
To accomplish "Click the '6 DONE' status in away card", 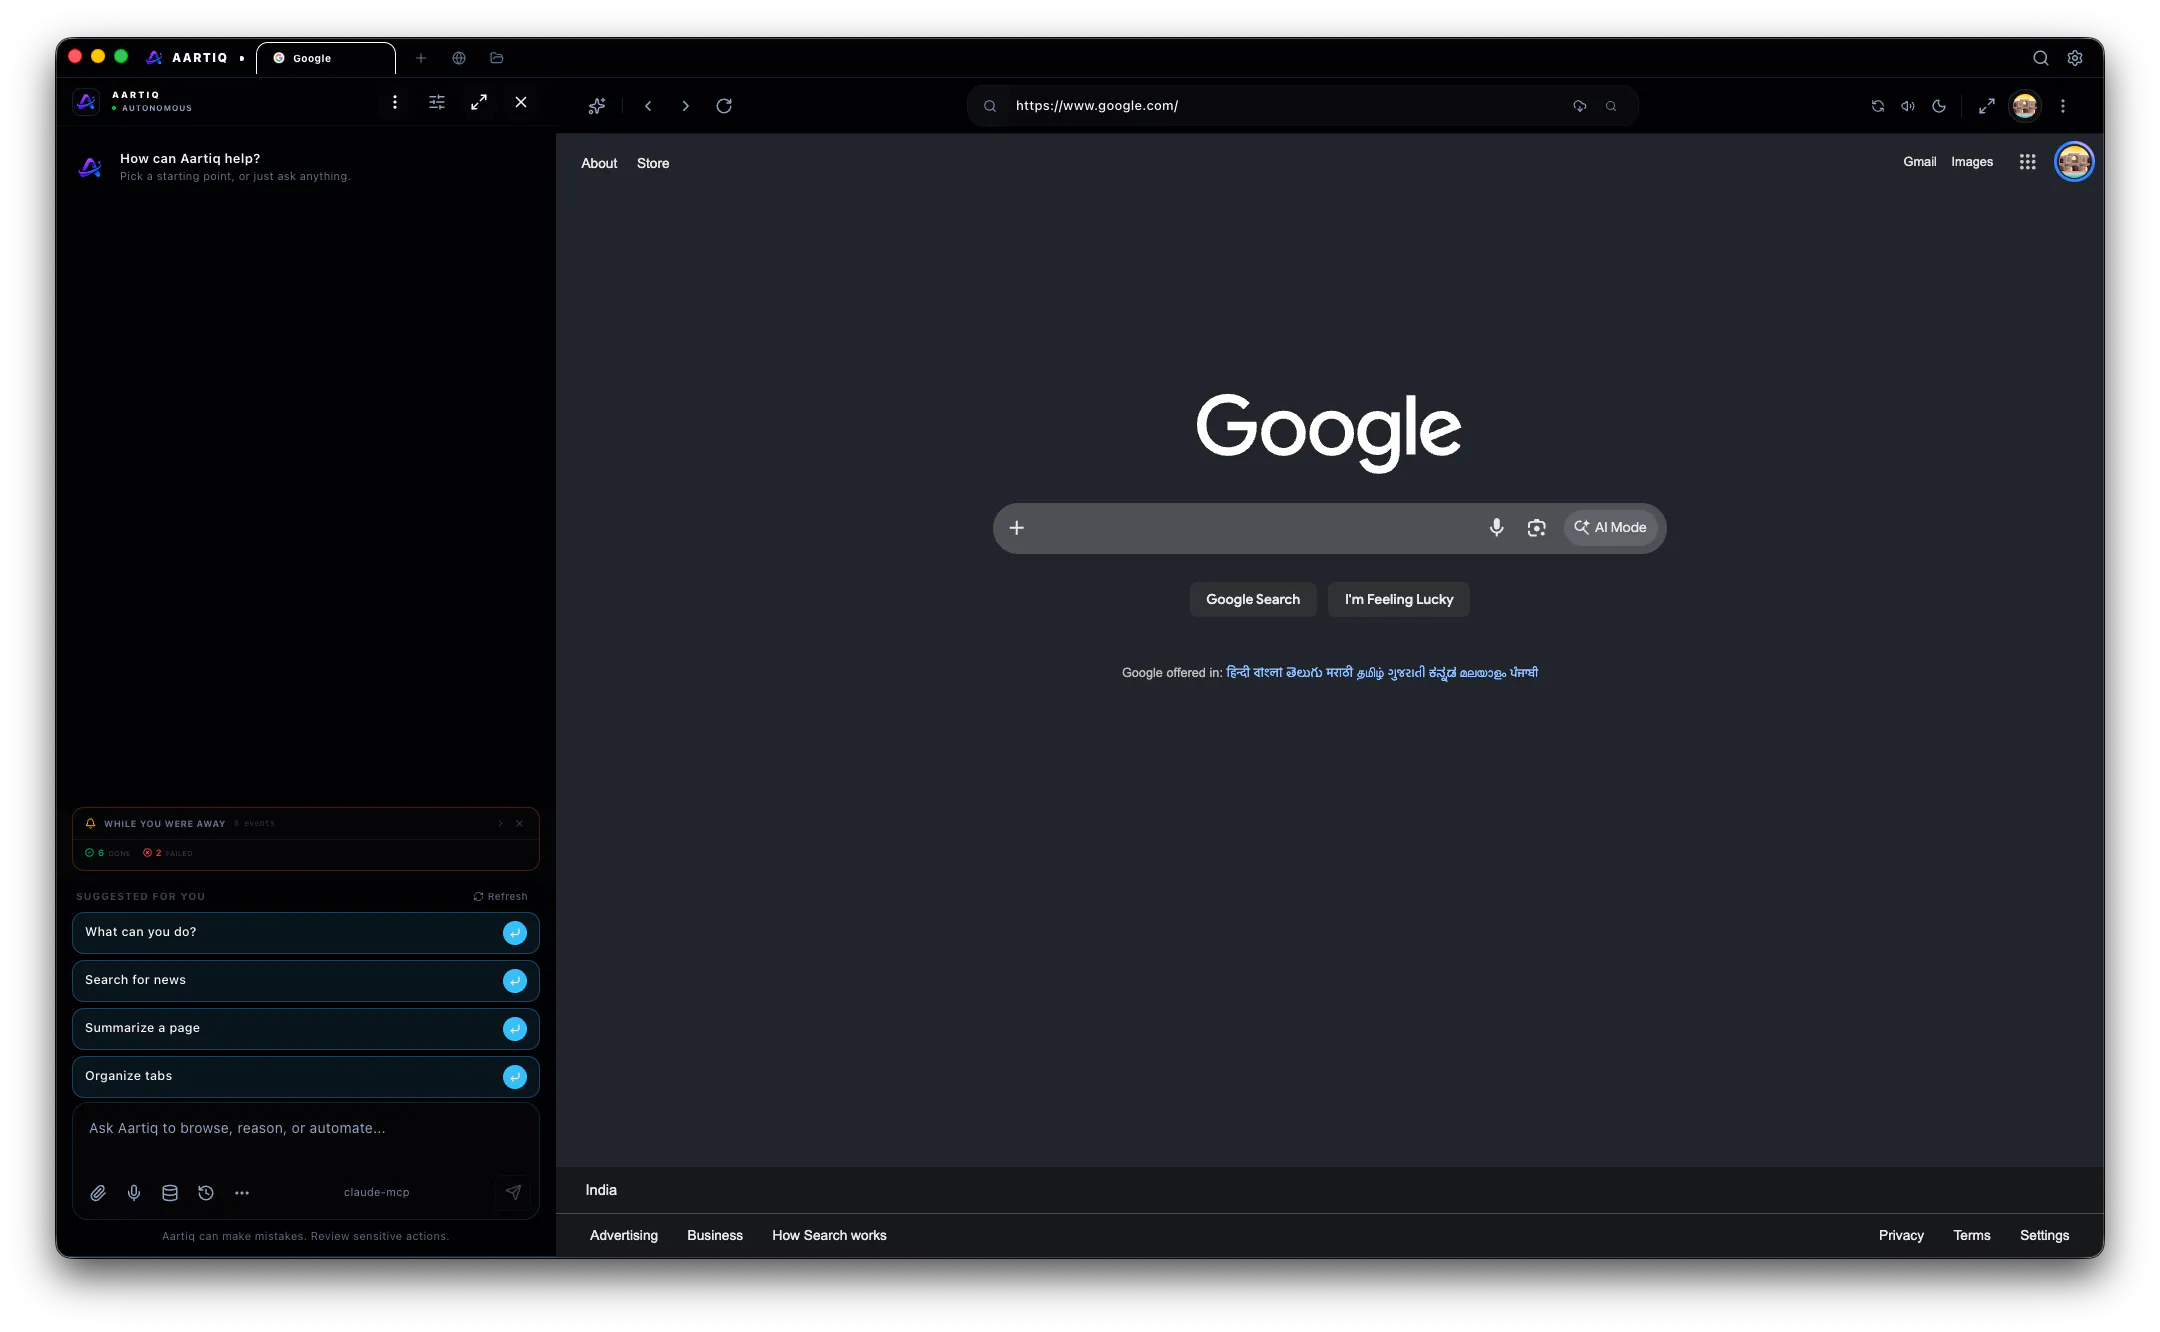I will pos(108,853).
